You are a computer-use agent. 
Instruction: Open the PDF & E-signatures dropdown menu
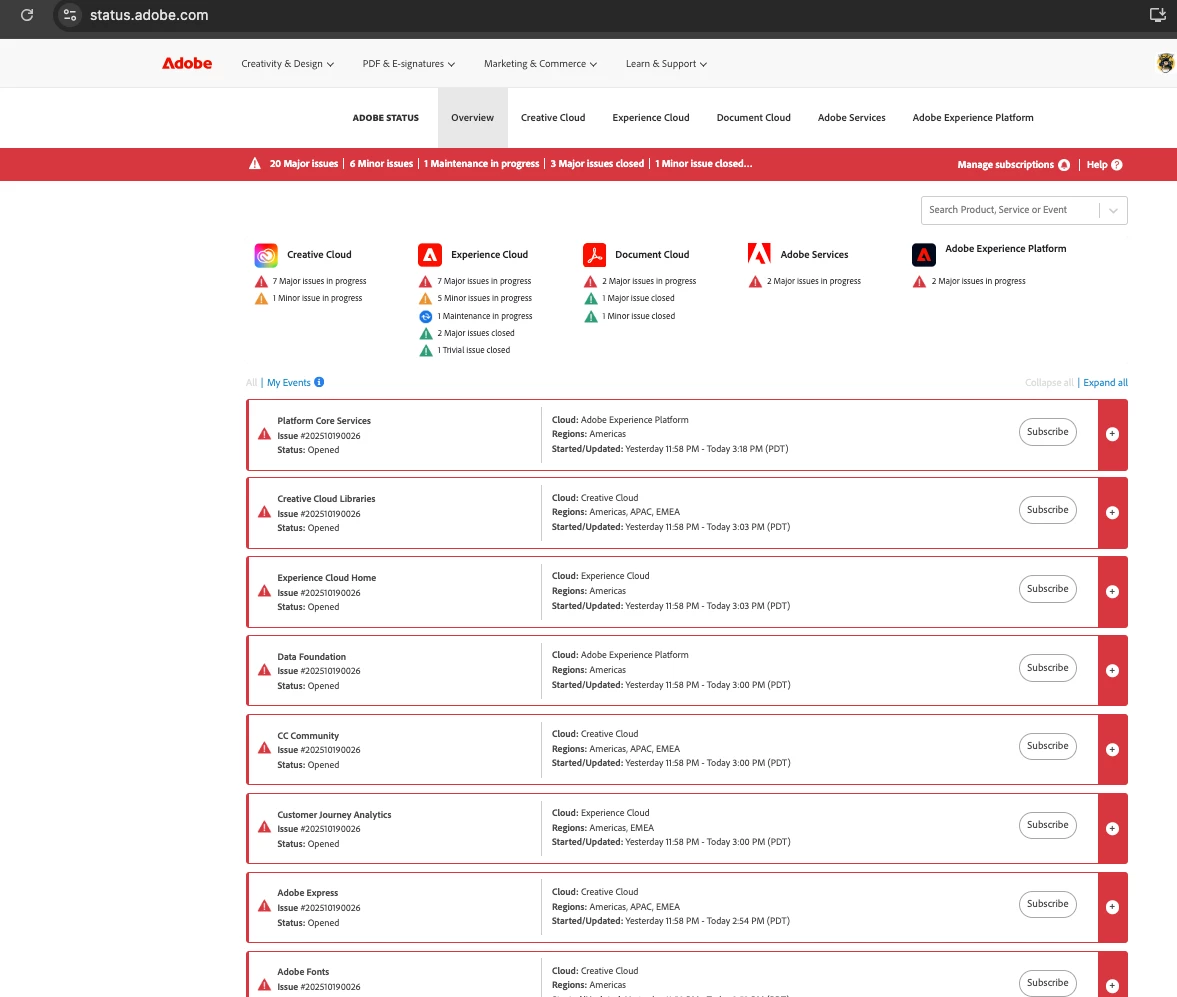click(x=409, y=64)
